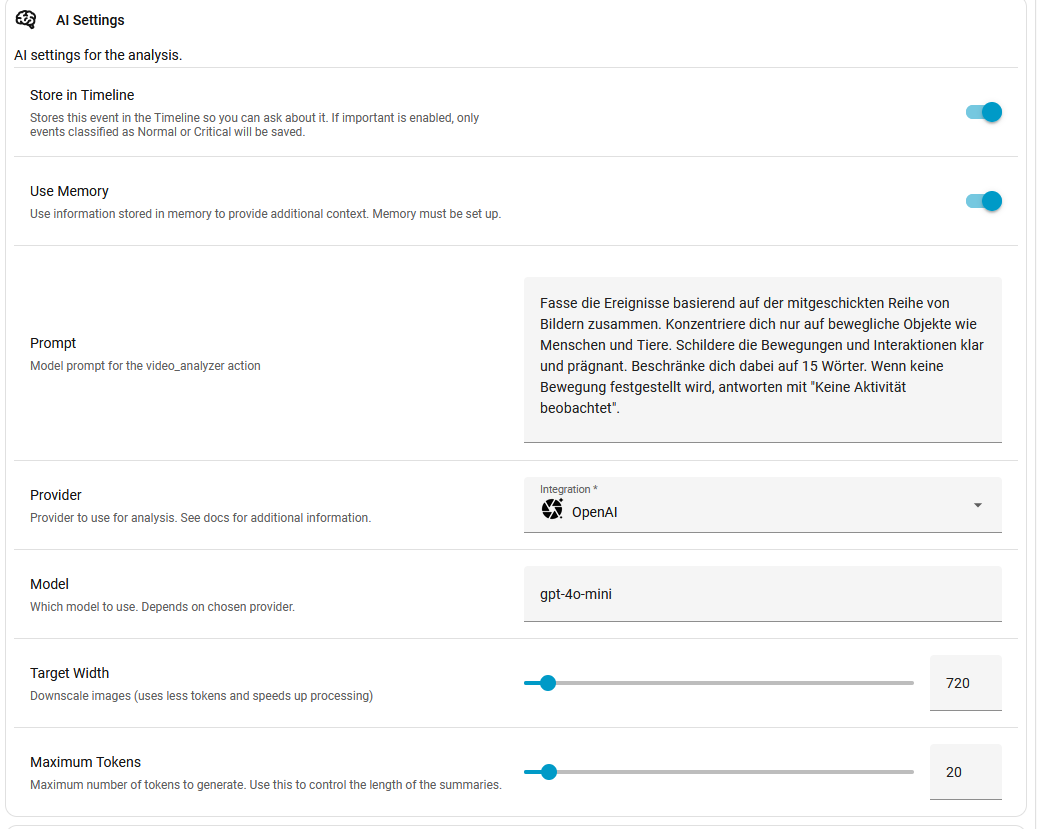Grab the Maximum Tokens slider handle
1037x829 pixels.
click(x=547, y=772)
